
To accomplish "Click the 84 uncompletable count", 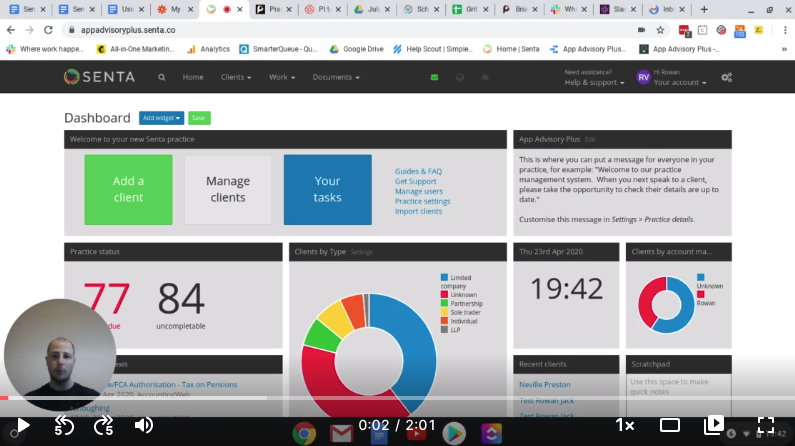I will 181,299.
